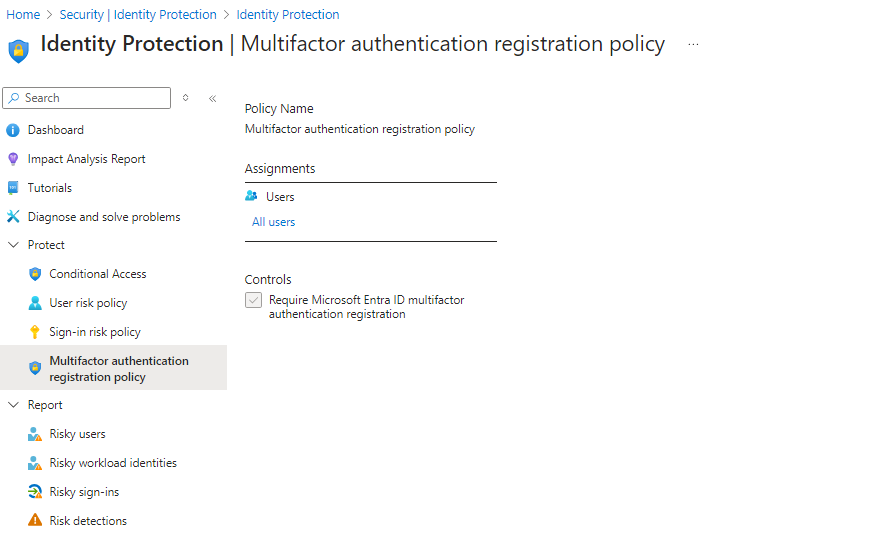Click the Report section label
This screenshot has width=877, height=536.
click(x=45, y=405)
